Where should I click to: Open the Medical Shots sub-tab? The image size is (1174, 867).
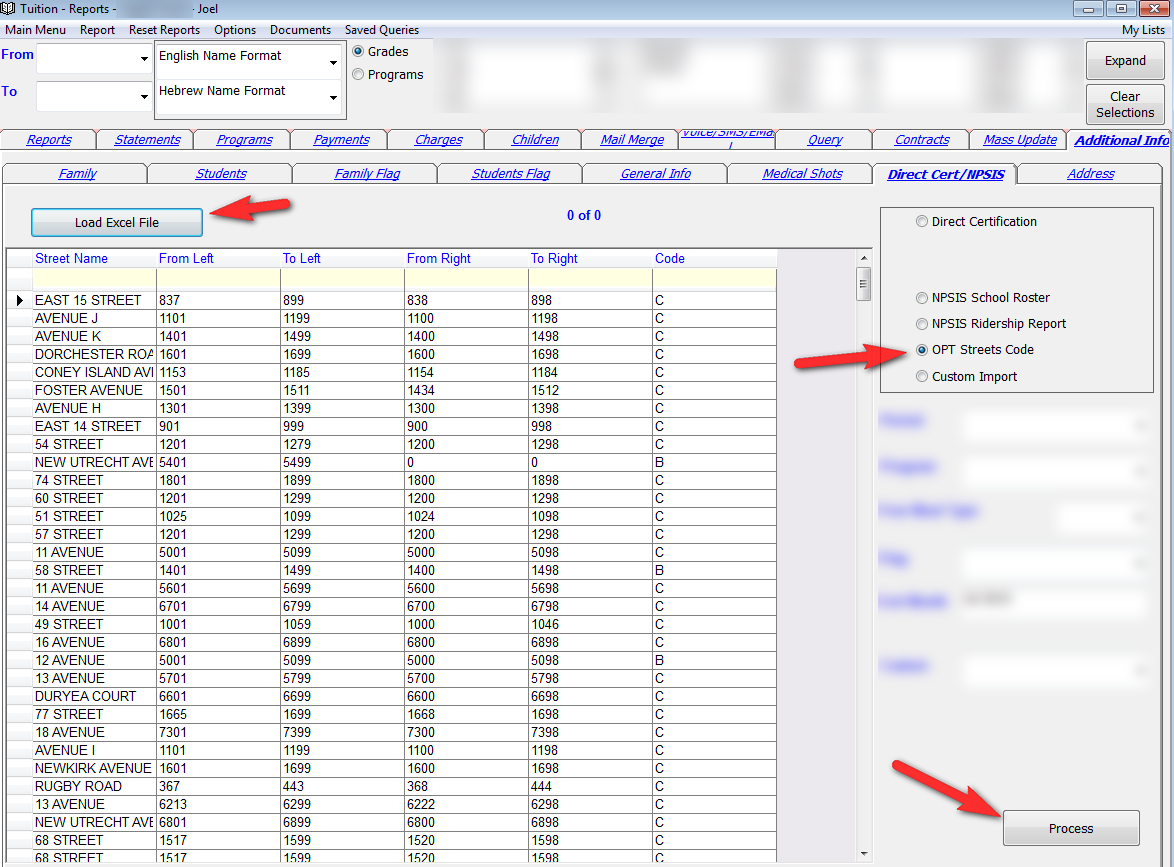pos(803,174)
